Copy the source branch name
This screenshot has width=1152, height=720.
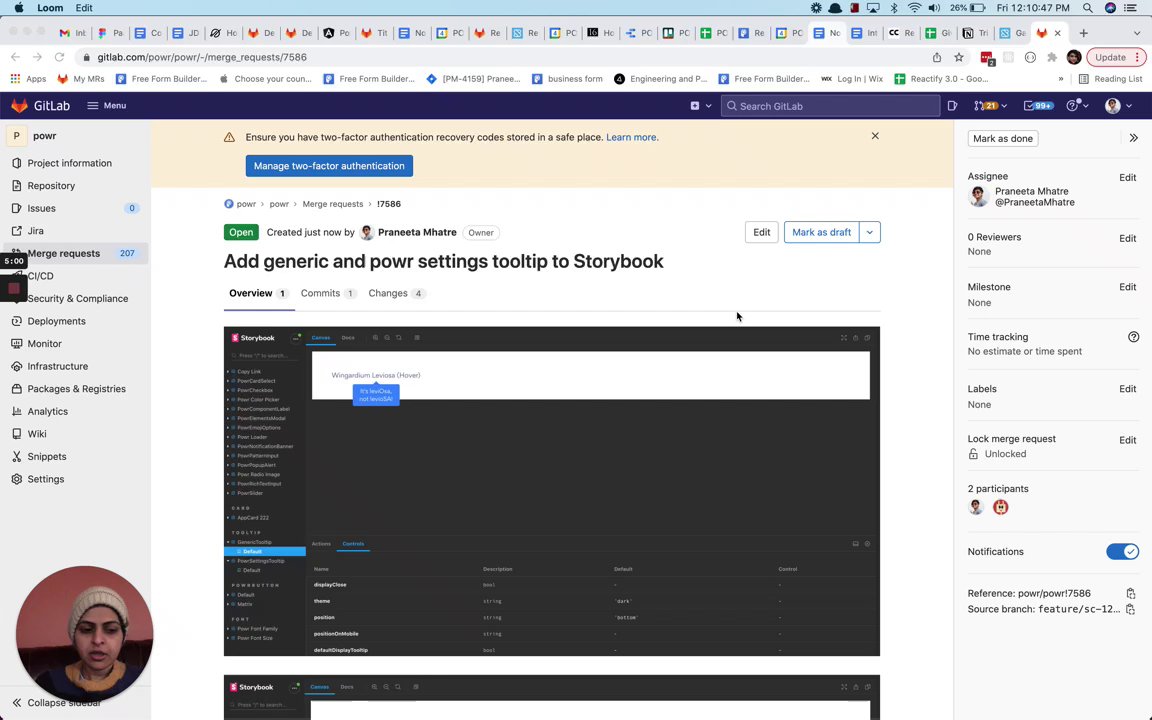(1131, 609)
